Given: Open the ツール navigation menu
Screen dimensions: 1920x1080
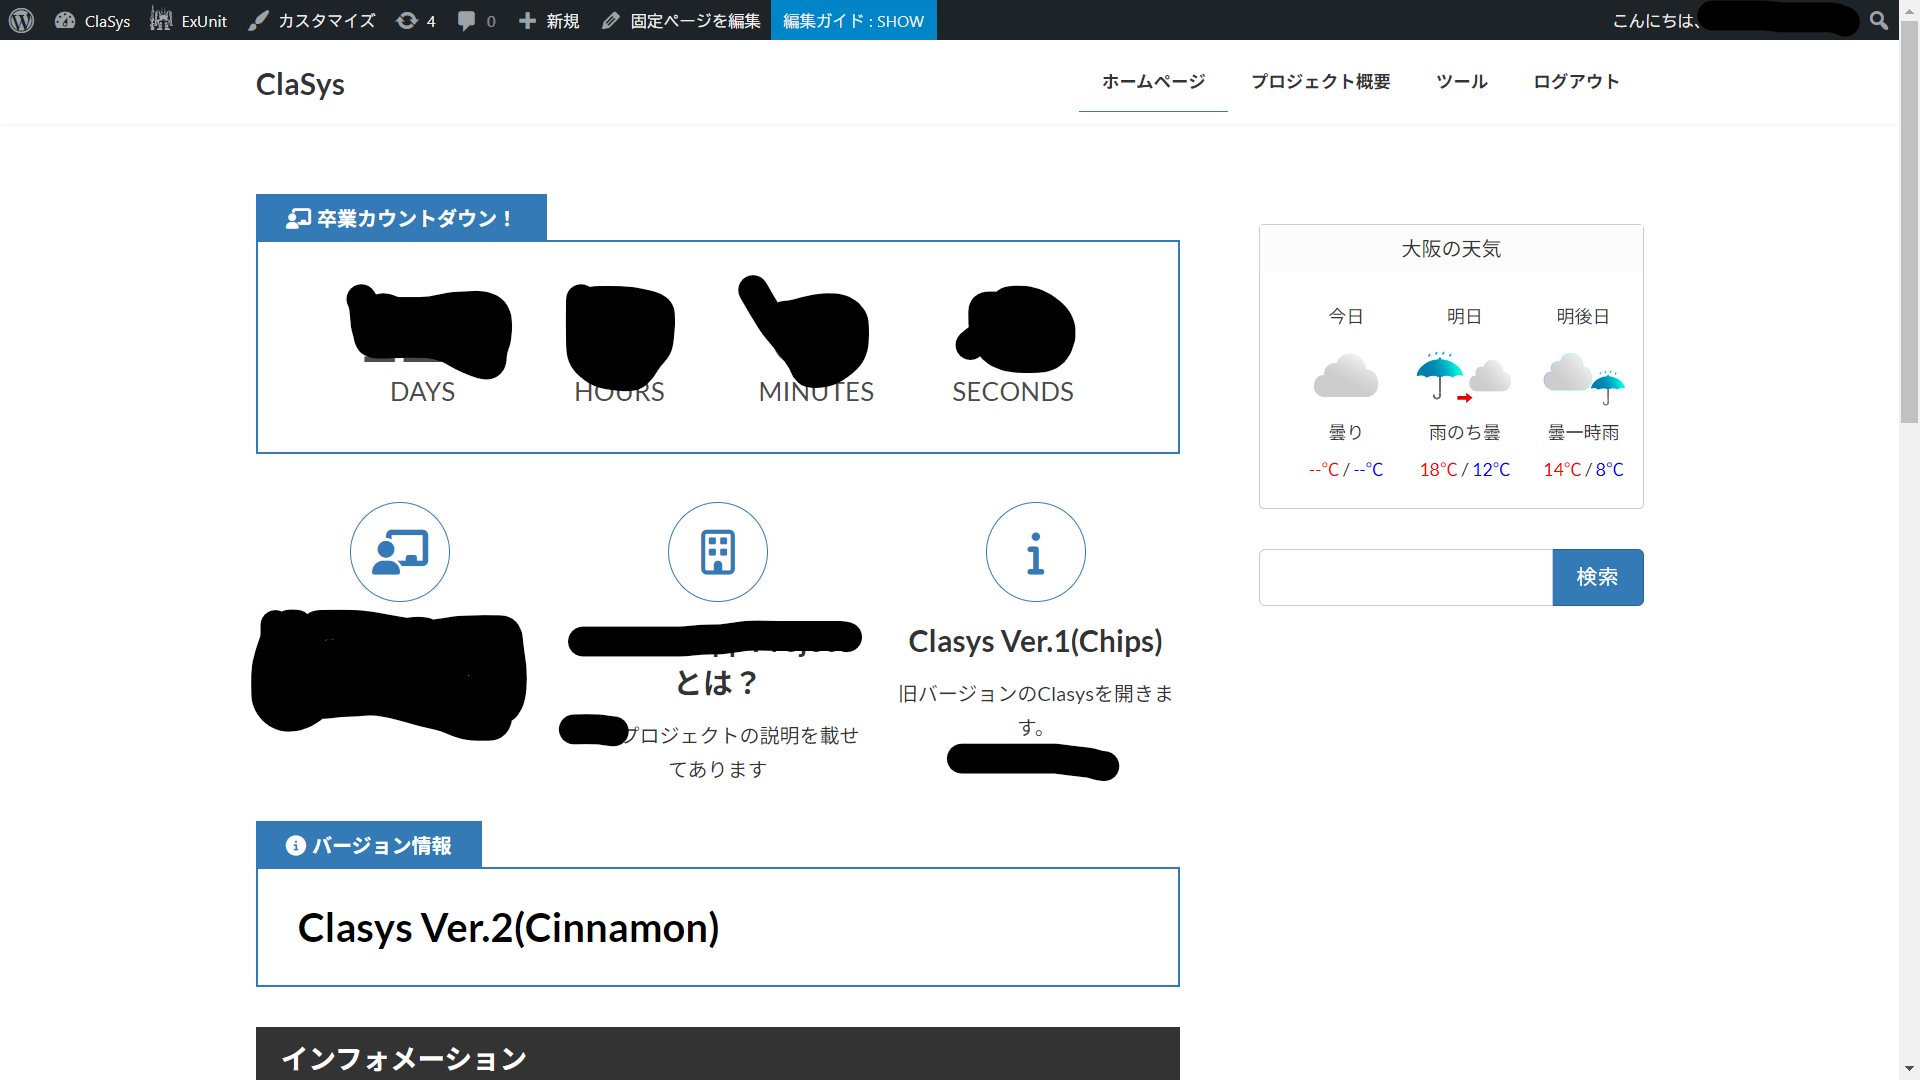Looking at the screenshot, I should tap(1462, 82).
